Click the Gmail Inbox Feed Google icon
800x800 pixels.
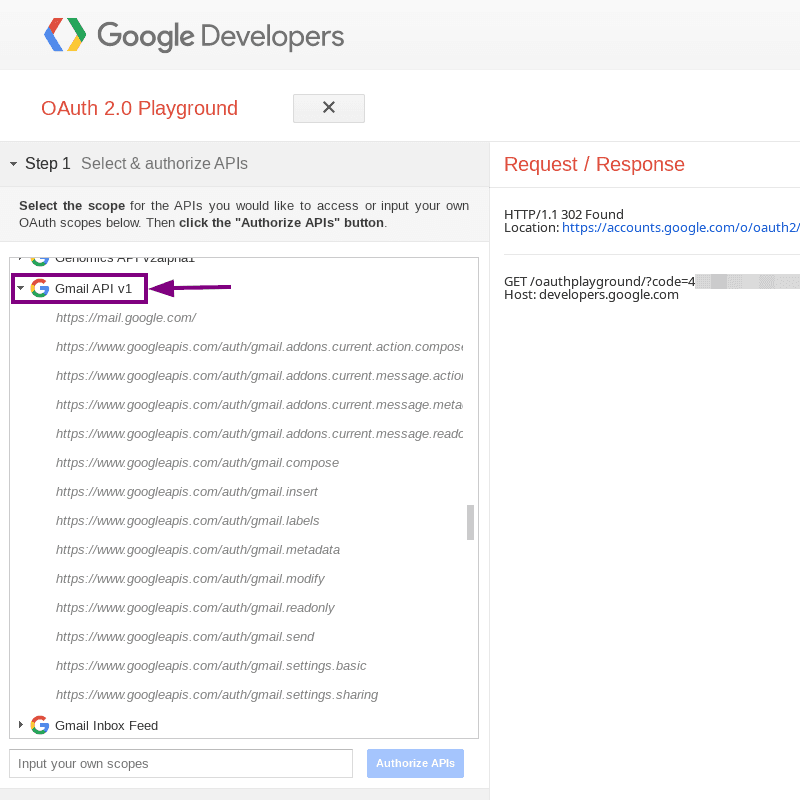40,725
